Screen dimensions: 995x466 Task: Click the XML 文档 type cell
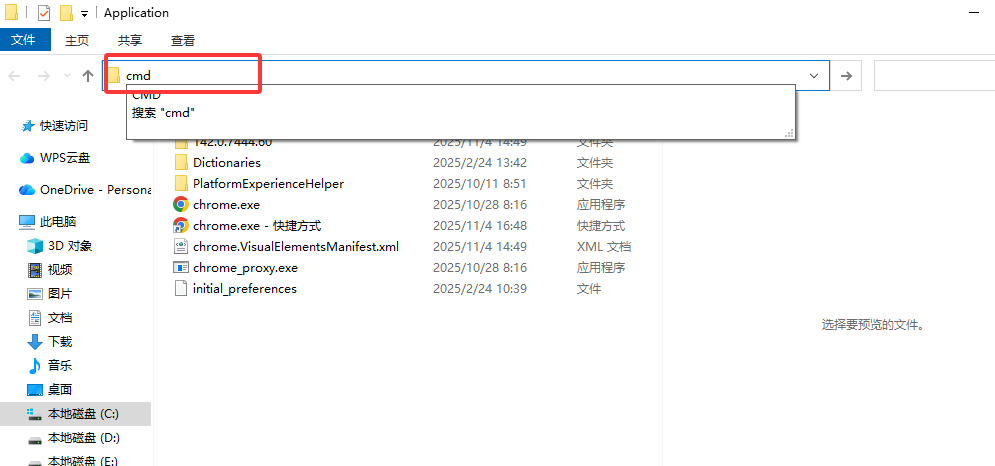point(603,246)
